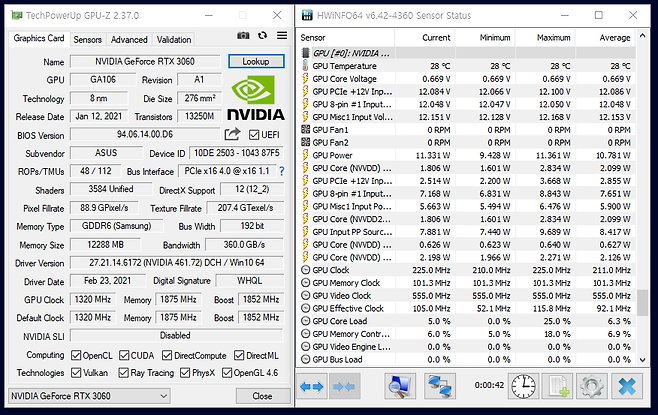The width and height of the screenshot is (658, 415).
Task: Toggle the DirectML checkbox
Action: (239, 355)
